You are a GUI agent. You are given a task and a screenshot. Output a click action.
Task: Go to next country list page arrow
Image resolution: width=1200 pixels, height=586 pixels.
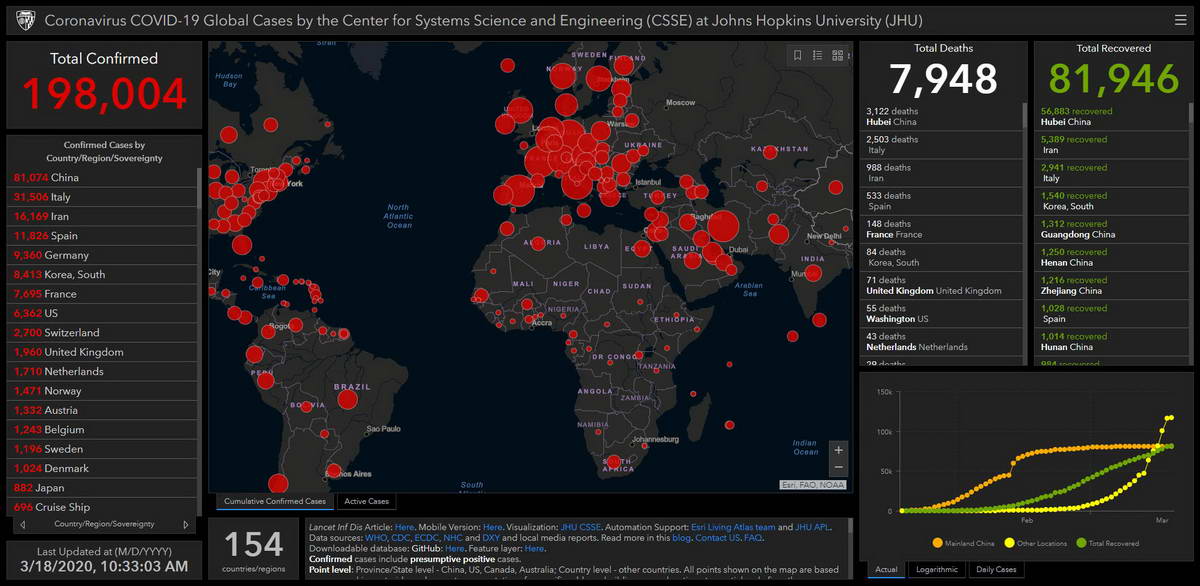pos(186,524)
